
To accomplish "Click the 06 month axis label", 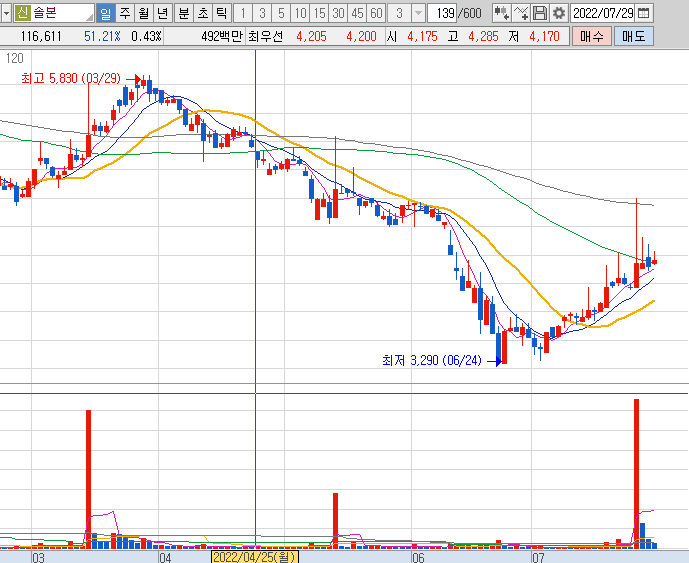I will coord(418,558).
